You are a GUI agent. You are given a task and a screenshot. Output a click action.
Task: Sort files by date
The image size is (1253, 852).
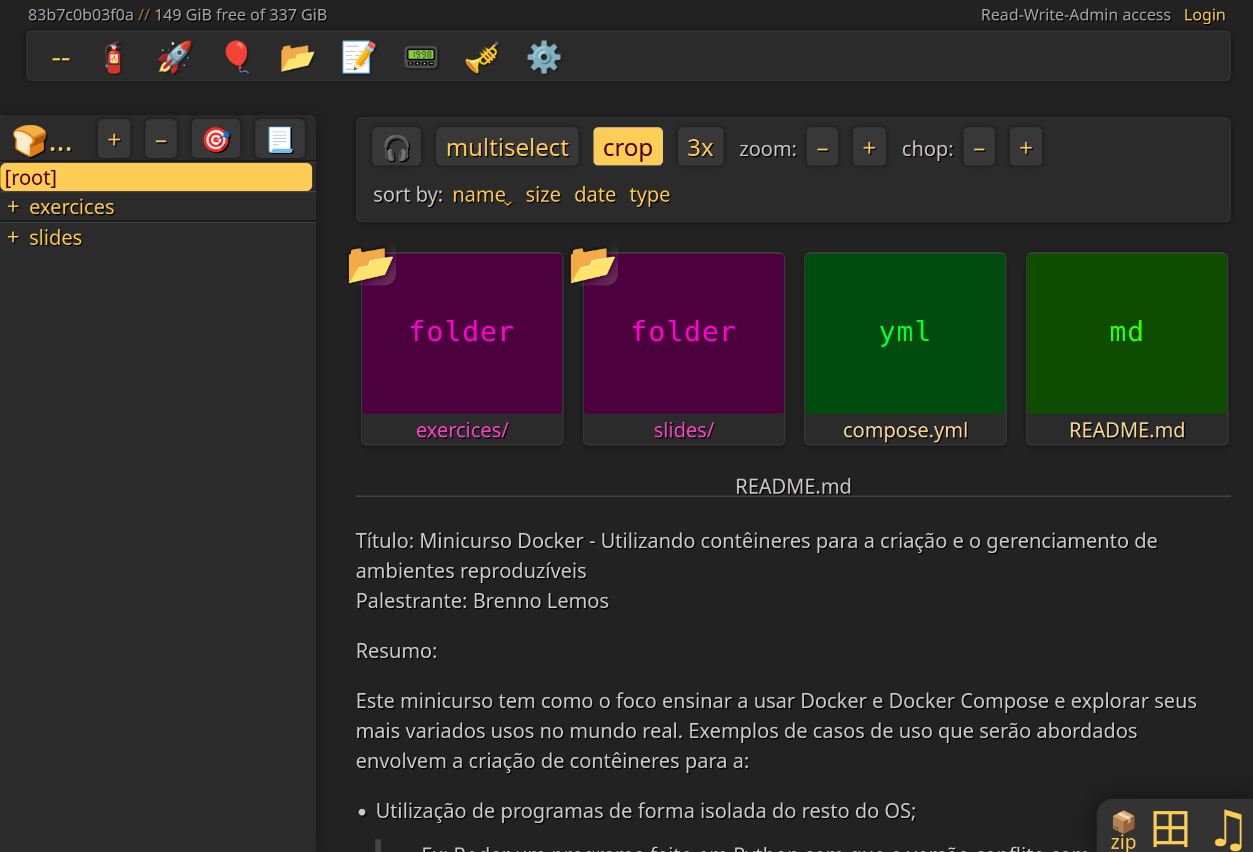point(595,195)
